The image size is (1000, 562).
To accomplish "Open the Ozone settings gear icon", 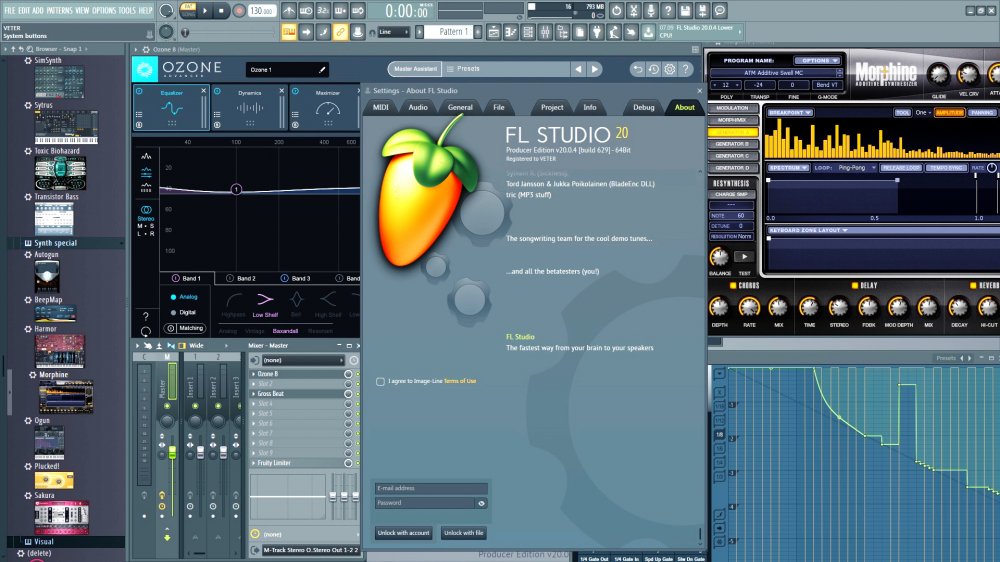I will (x=670, y=69).
